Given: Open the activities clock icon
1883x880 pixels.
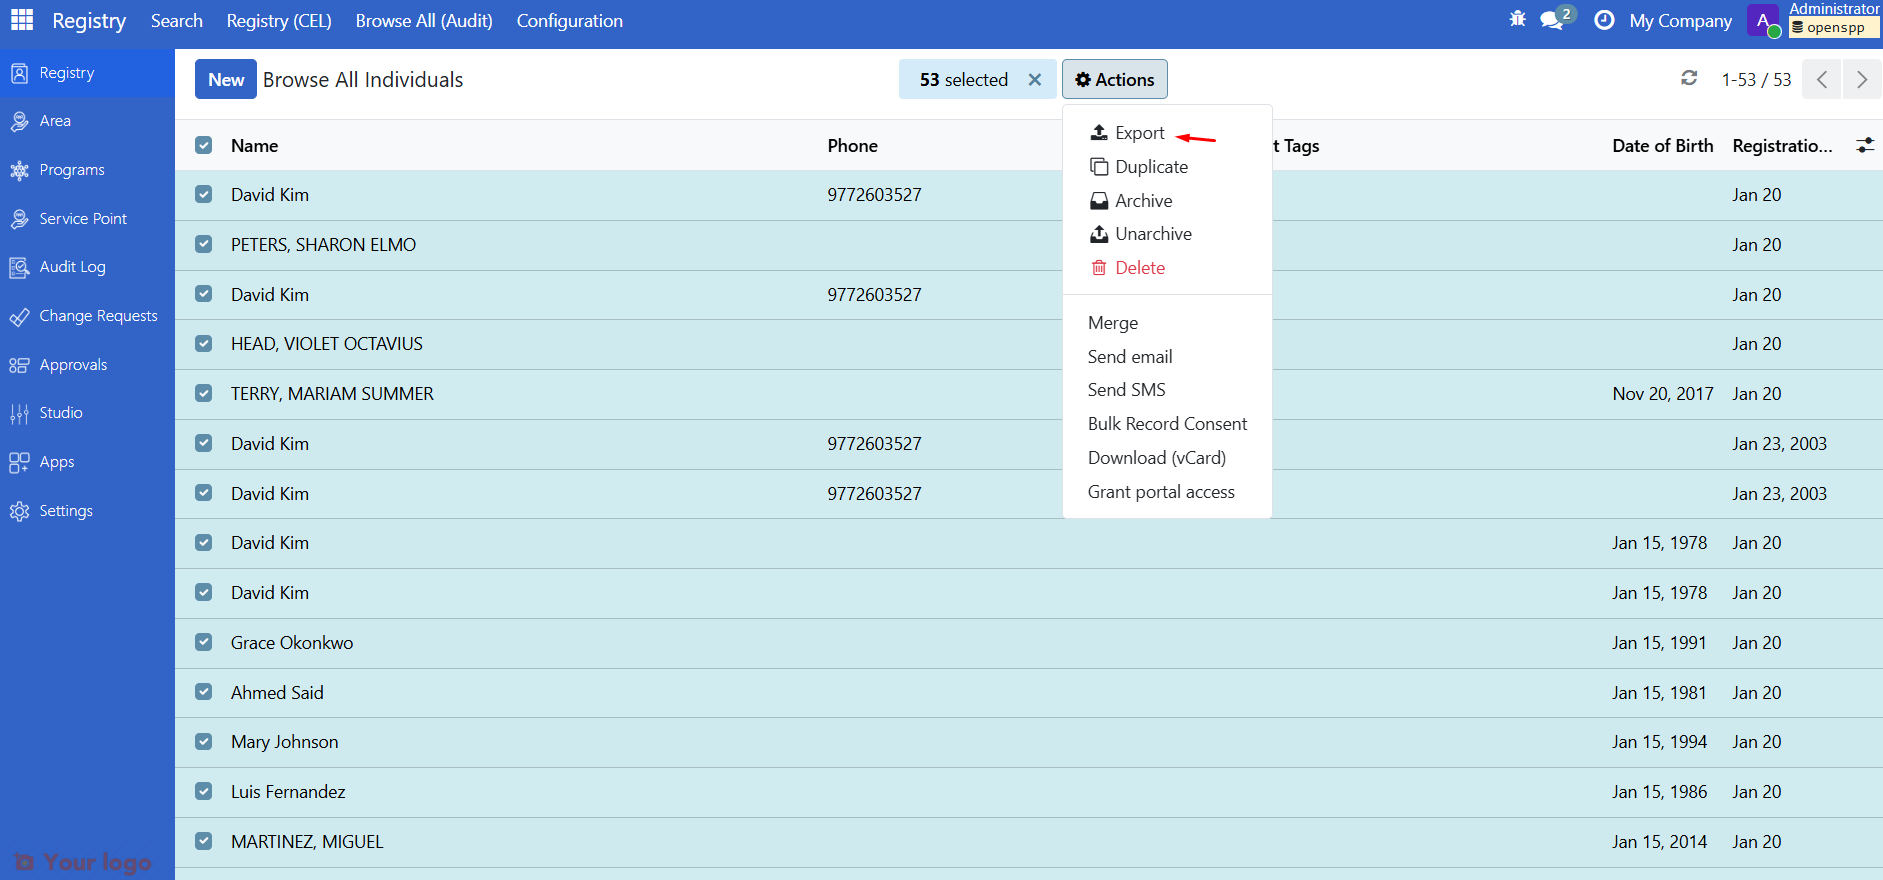Looking at the screenshot, I should point(1604,20).
